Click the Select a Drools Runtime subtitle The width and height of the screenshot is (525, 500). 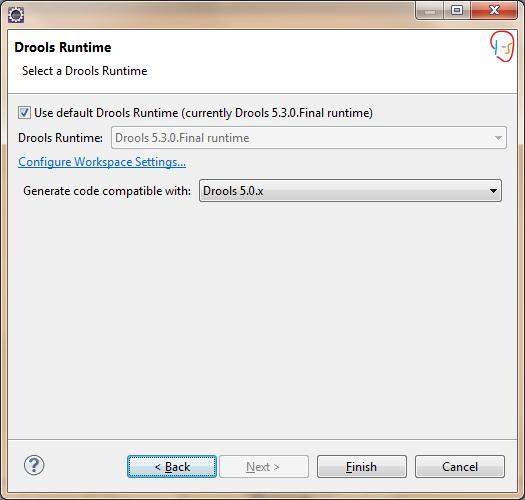85,71
